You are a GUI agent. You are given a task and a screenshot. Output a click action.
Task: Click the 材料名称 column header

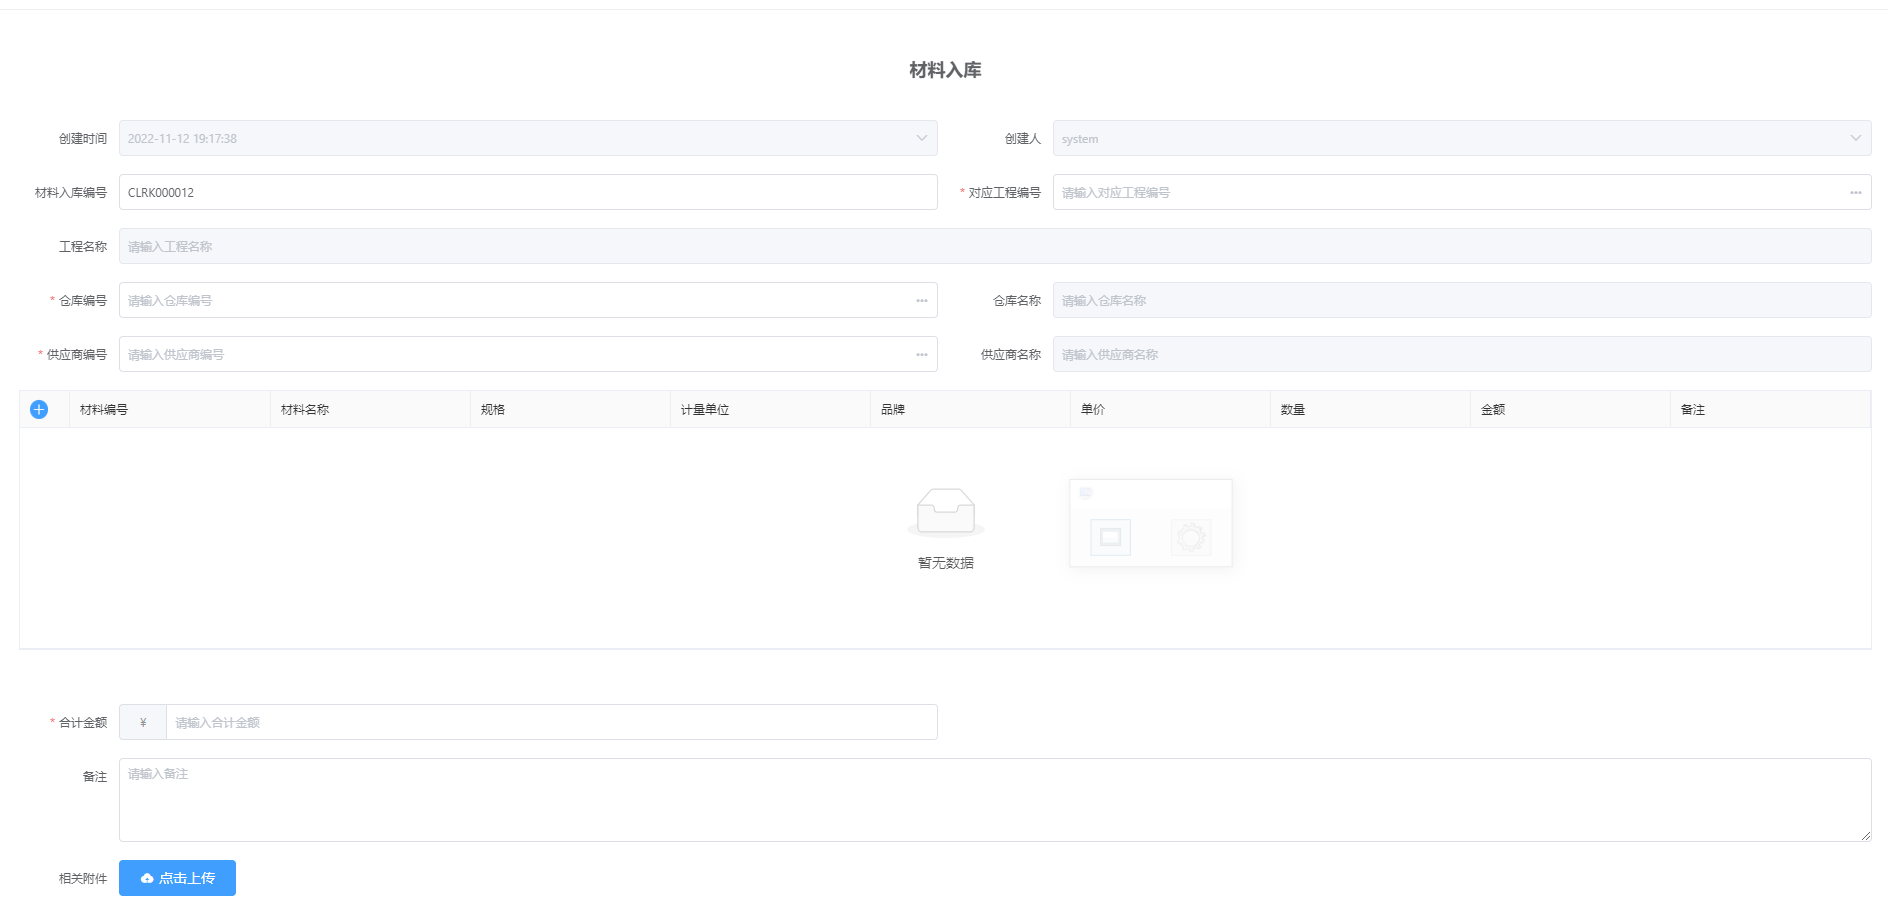[x=370, y=409]
